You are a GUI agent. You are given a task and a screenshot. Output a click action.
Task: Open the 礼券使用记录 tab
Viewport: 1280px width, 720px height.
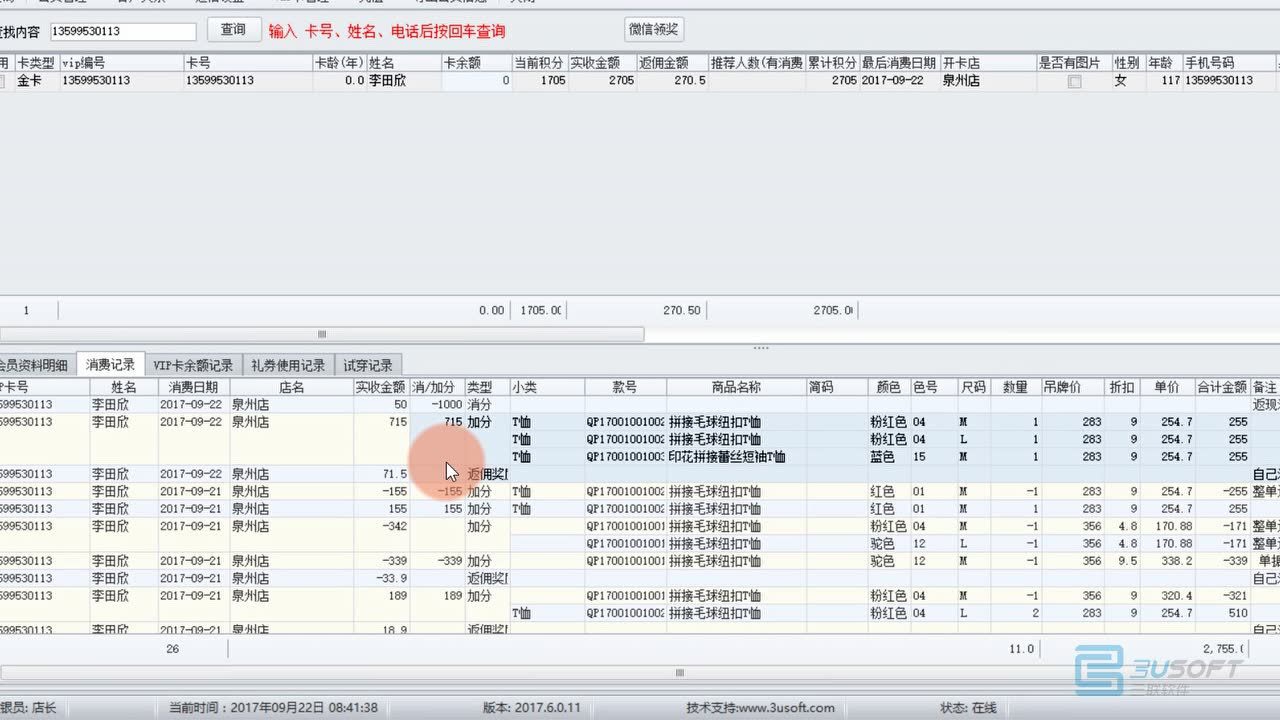pos(288,365)
